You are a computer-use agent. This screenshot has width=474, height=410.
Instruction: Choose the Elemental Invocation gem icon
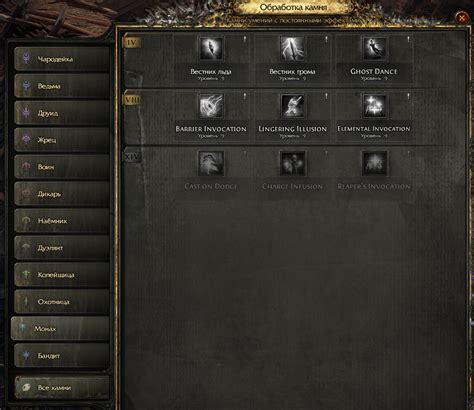click(374, 106)
